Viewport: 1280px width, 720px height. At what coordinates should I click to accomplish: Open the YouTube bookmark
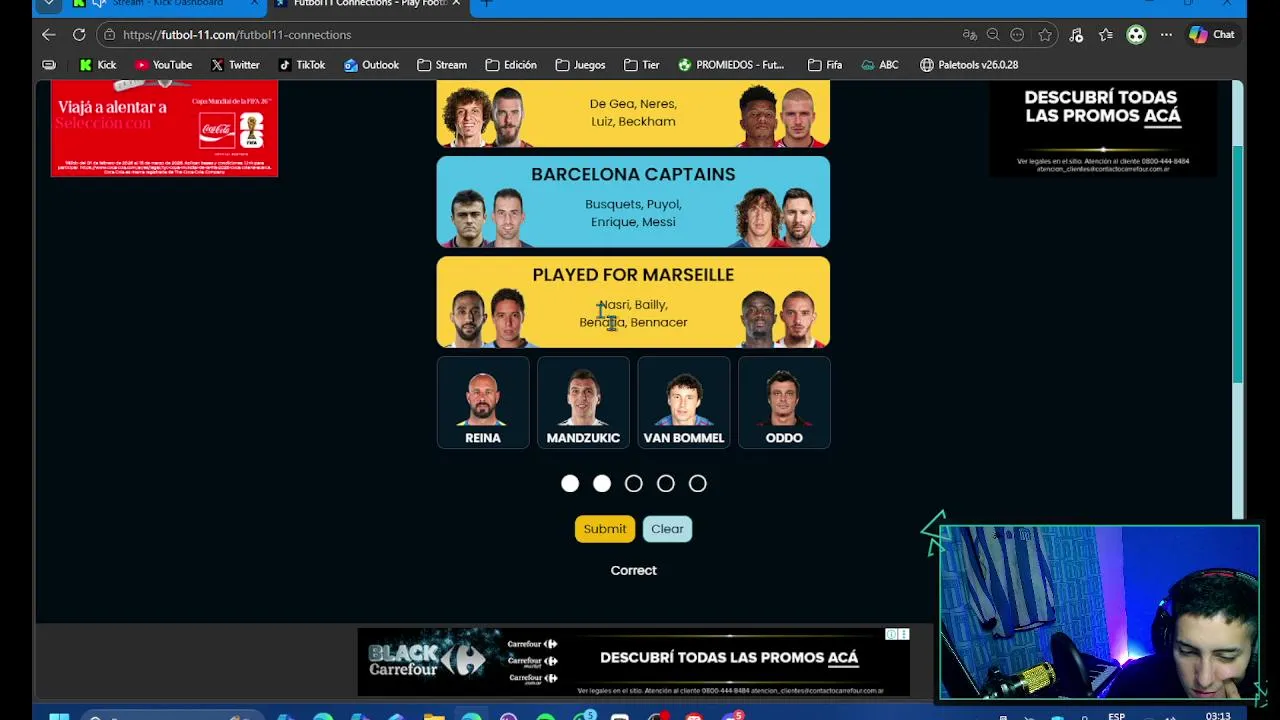pyautogui.click(x=163, y=65)
